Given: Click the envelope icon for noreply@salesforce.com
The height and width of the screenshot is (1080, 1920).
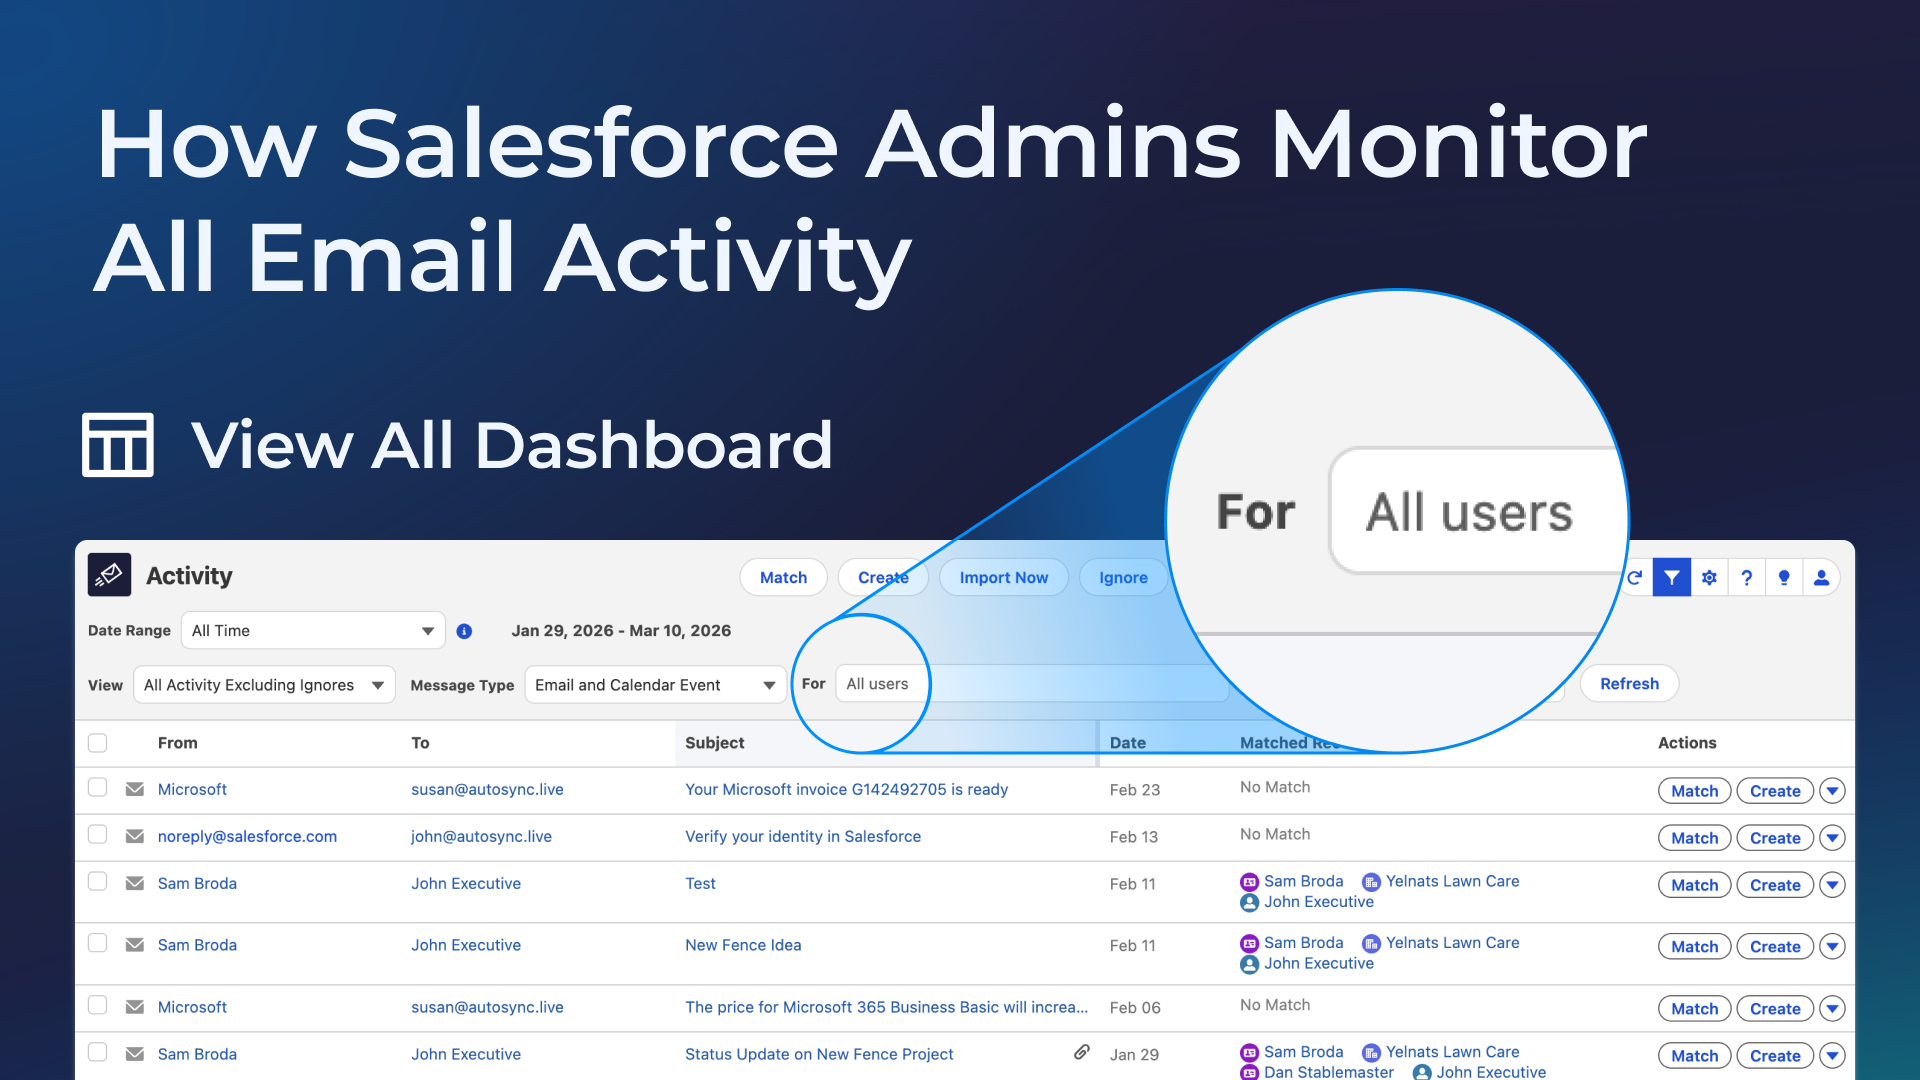Looking at the screenshot, I should (x=135, y=836).
